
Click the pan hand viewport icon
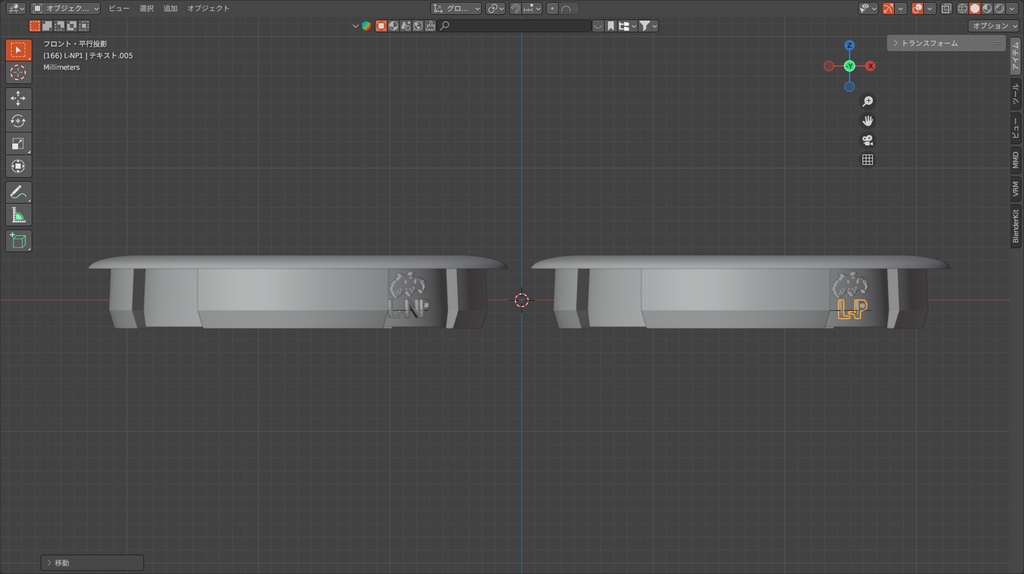point(867,121)
